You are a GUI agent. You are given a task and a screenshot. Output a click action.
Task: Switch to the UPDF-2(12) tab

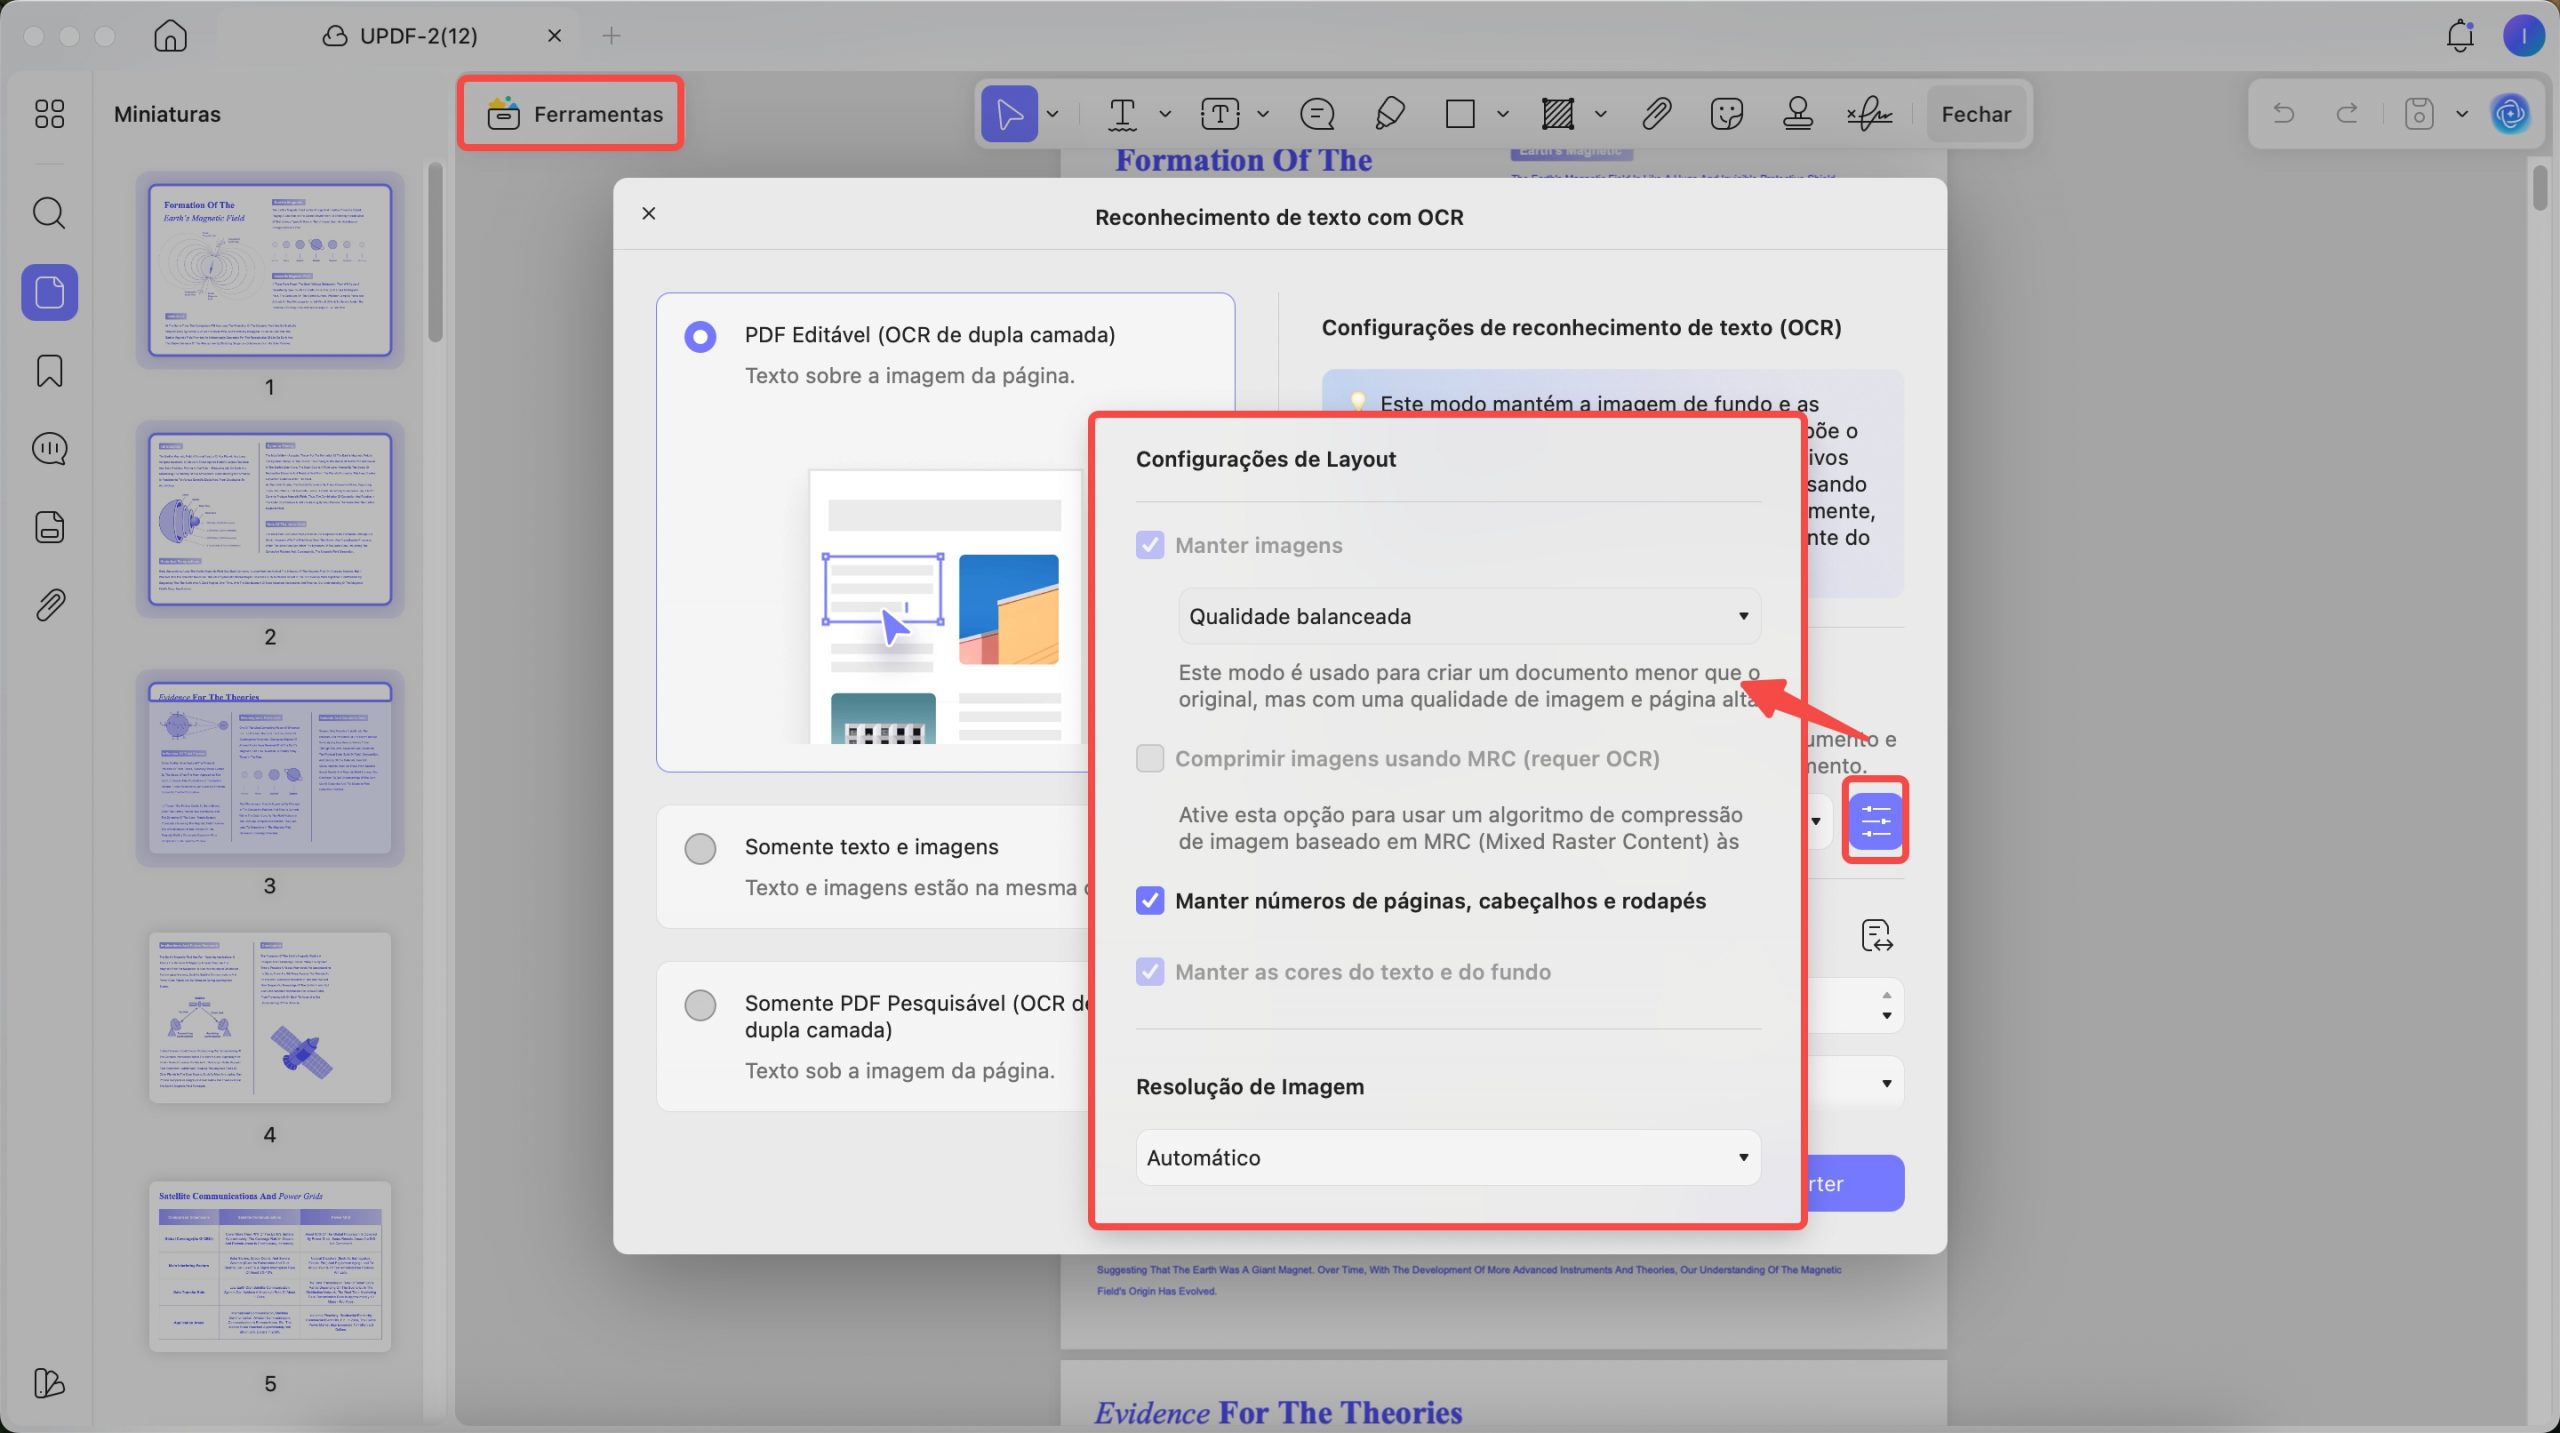tap(400, 36)
